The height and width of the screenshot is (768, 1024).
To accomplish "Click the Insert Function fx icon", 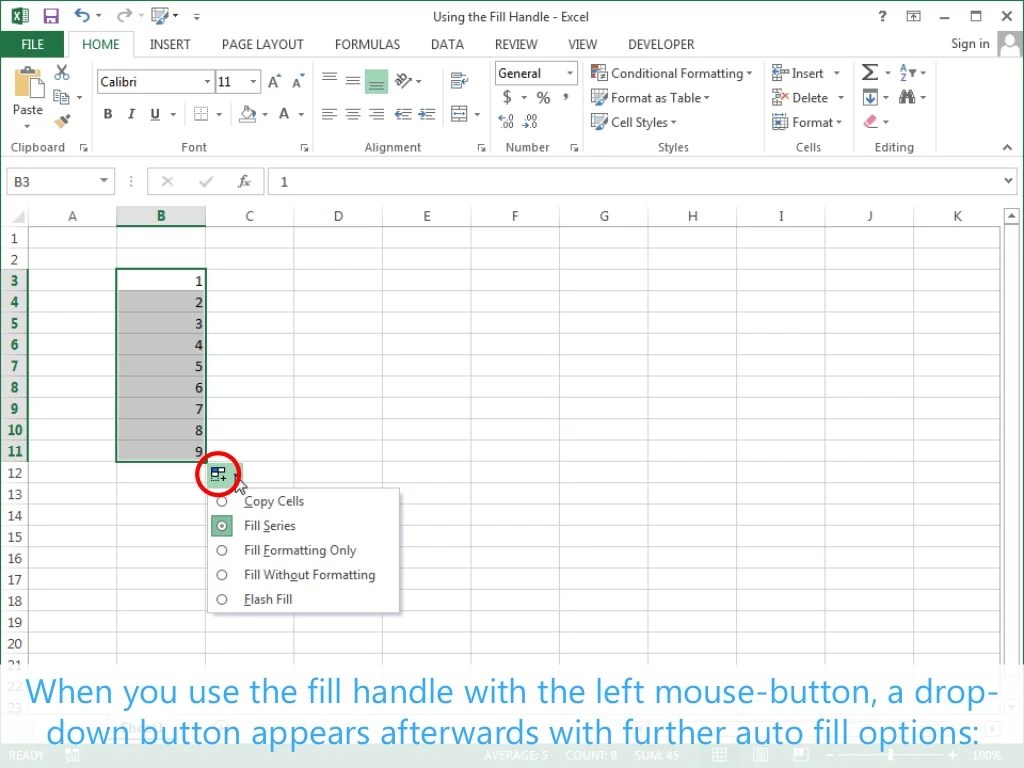I will tap(245, 181).
